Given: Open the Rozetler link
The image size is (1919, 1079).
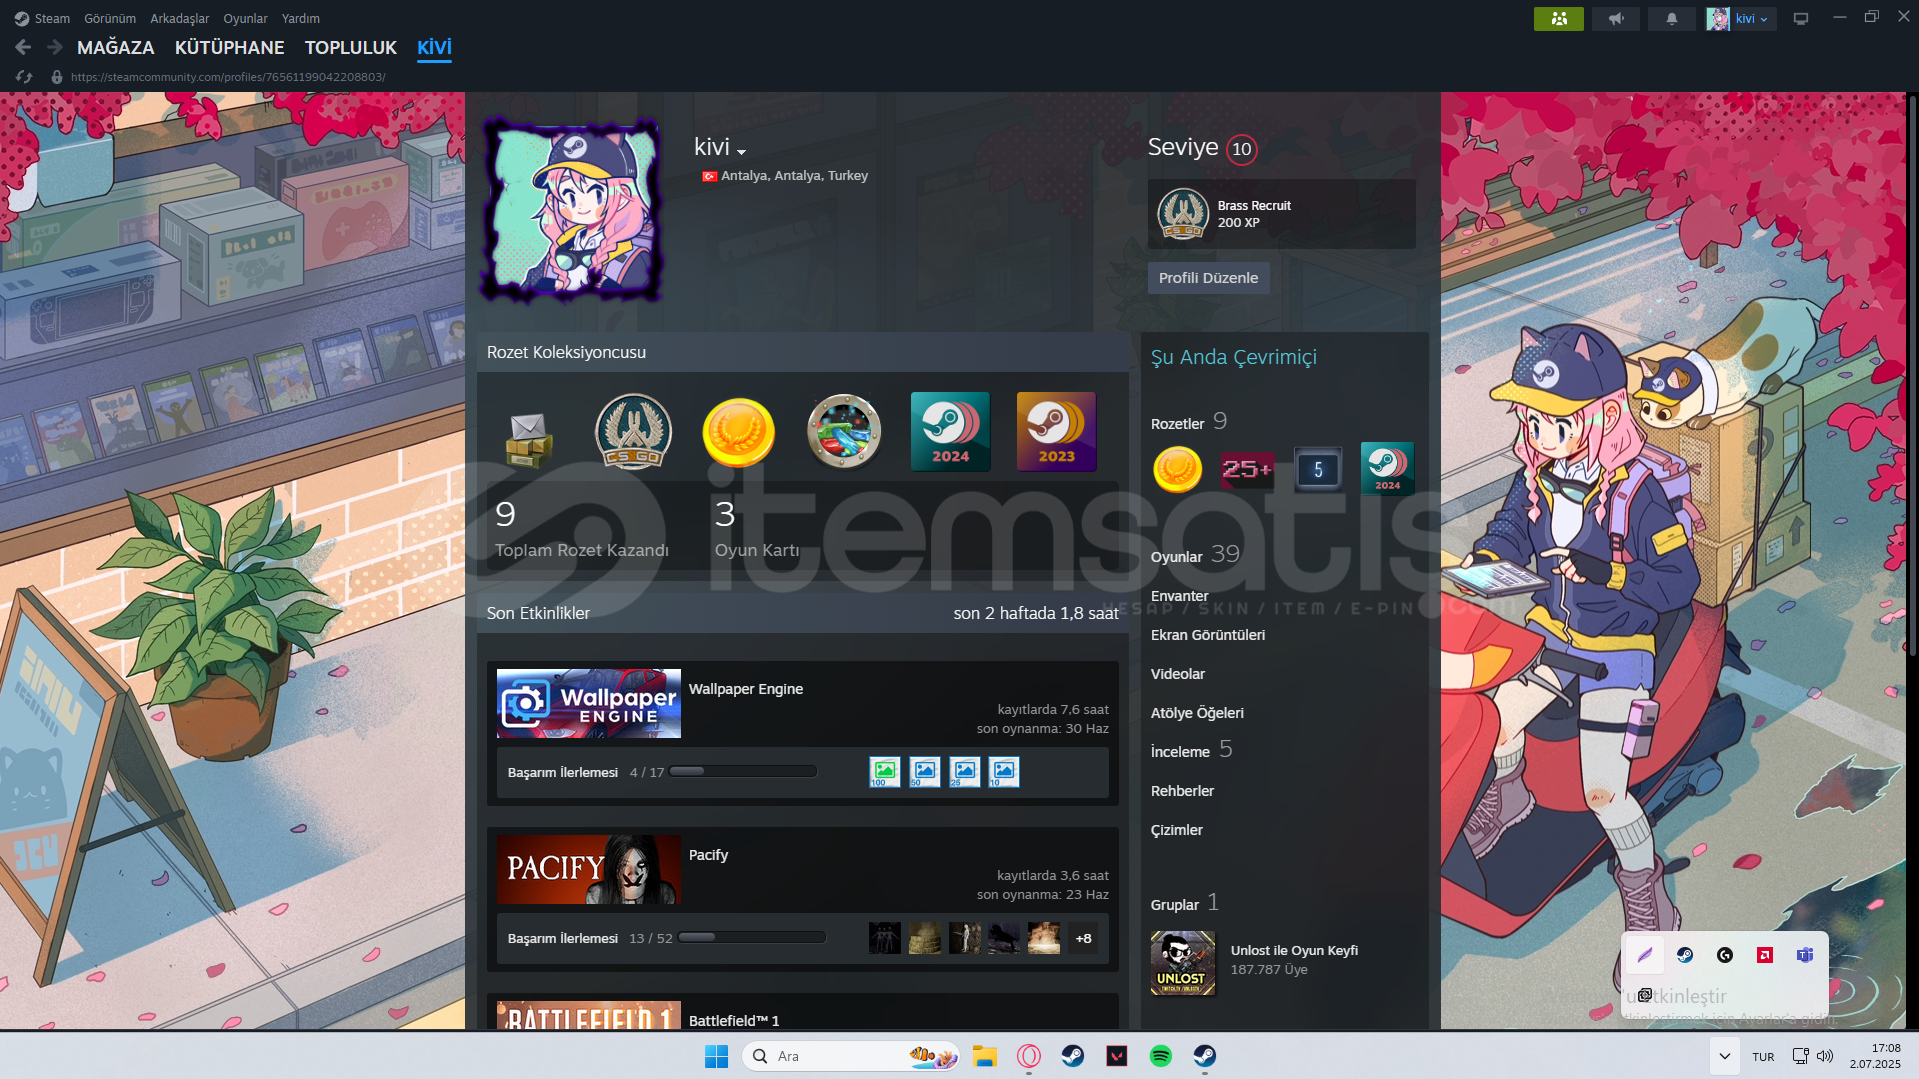Looking at the screenshot, I should 1178,424.
